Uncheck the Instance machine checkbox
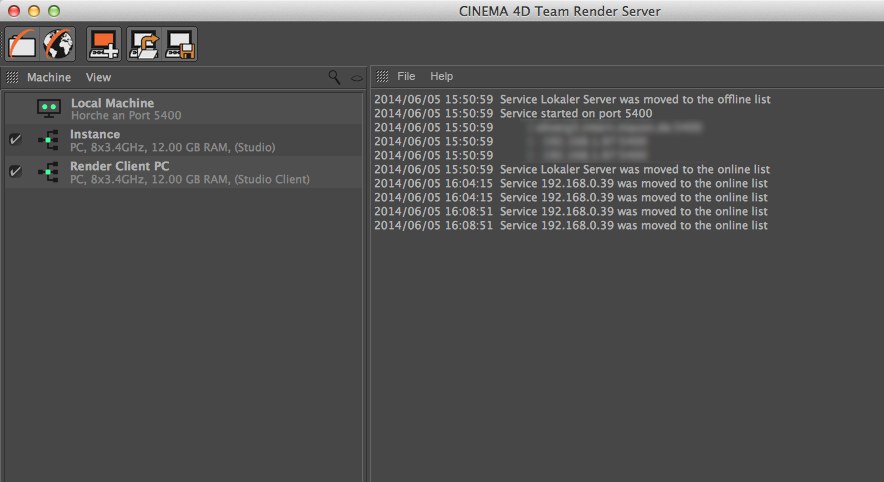Screen dimensions: 884x482 (15, 140)
